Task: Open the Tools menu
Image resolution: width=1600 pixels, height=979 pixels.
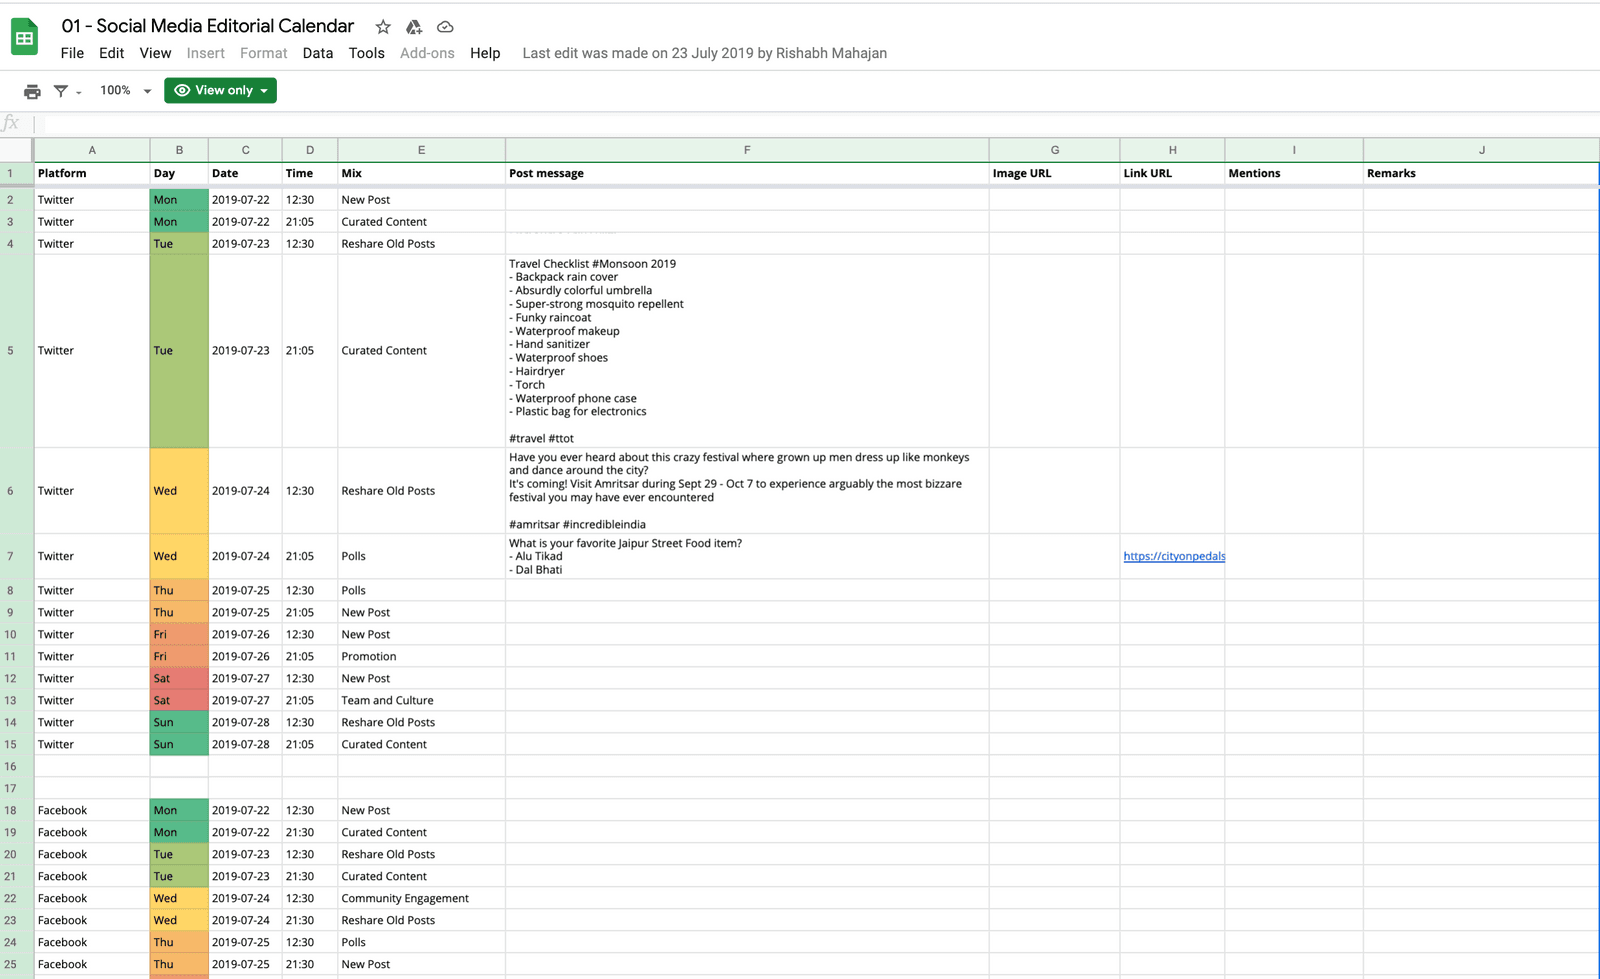Action: 366,53
